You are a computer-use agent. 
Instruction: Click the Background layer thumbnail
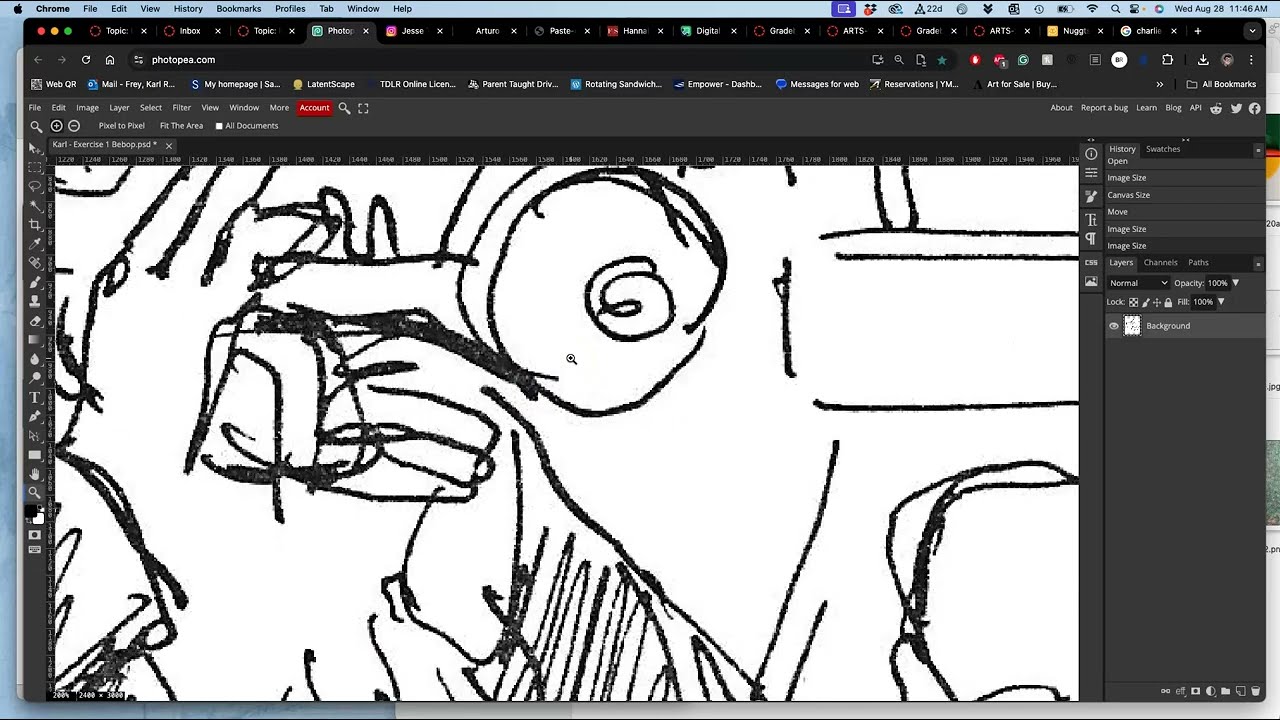[1132, 326]
